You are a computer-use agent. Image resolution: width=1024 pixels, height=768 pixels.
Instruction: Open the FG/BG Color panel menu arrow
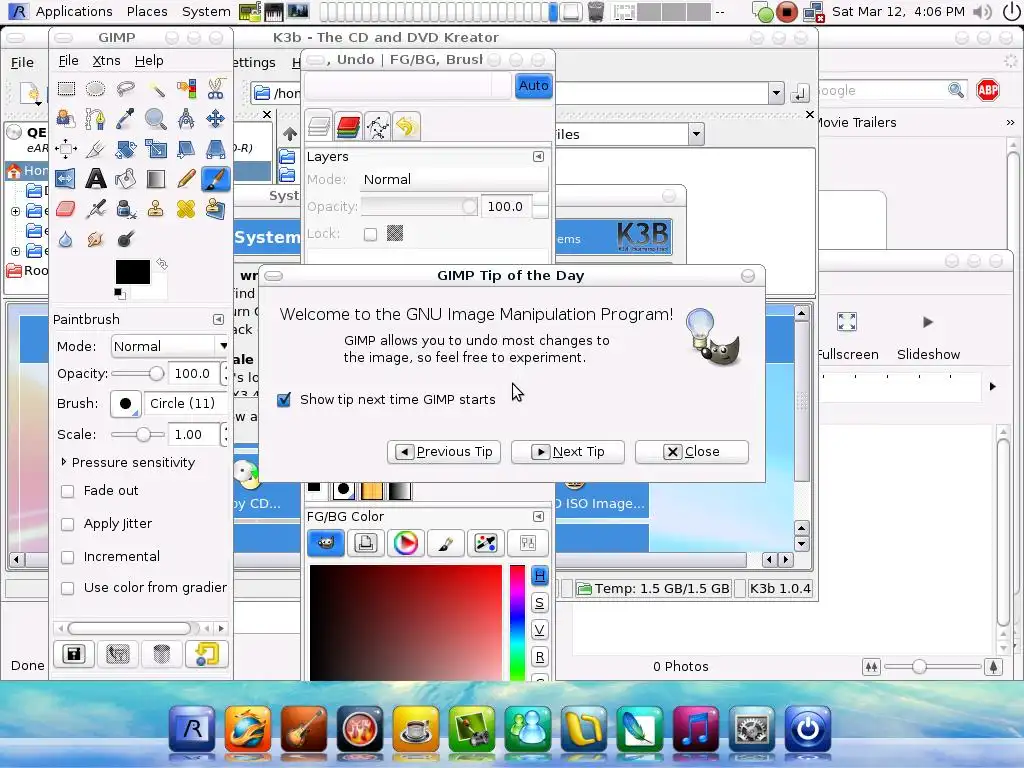pos(538,517)
